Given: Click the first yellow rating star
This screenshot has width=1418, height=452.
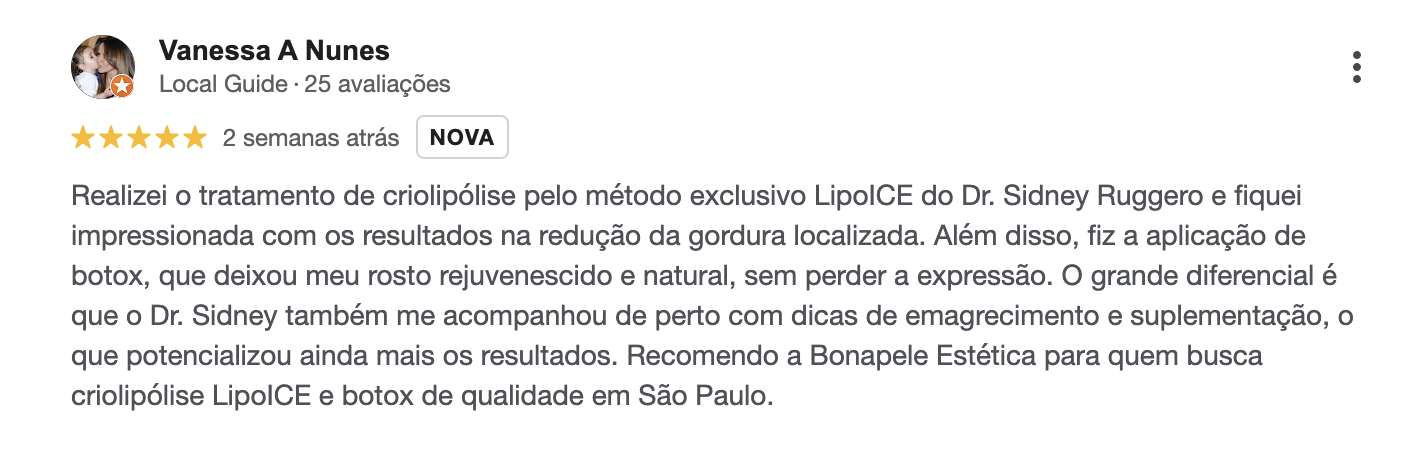Looking at the screenshot, I should [x=83, y=138].
